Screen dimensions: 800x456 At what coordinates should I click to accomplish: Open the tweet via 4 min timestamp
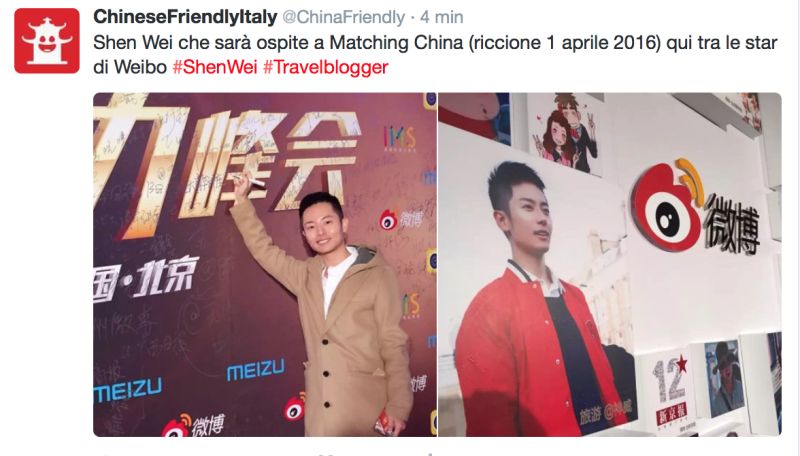point(442,17)
